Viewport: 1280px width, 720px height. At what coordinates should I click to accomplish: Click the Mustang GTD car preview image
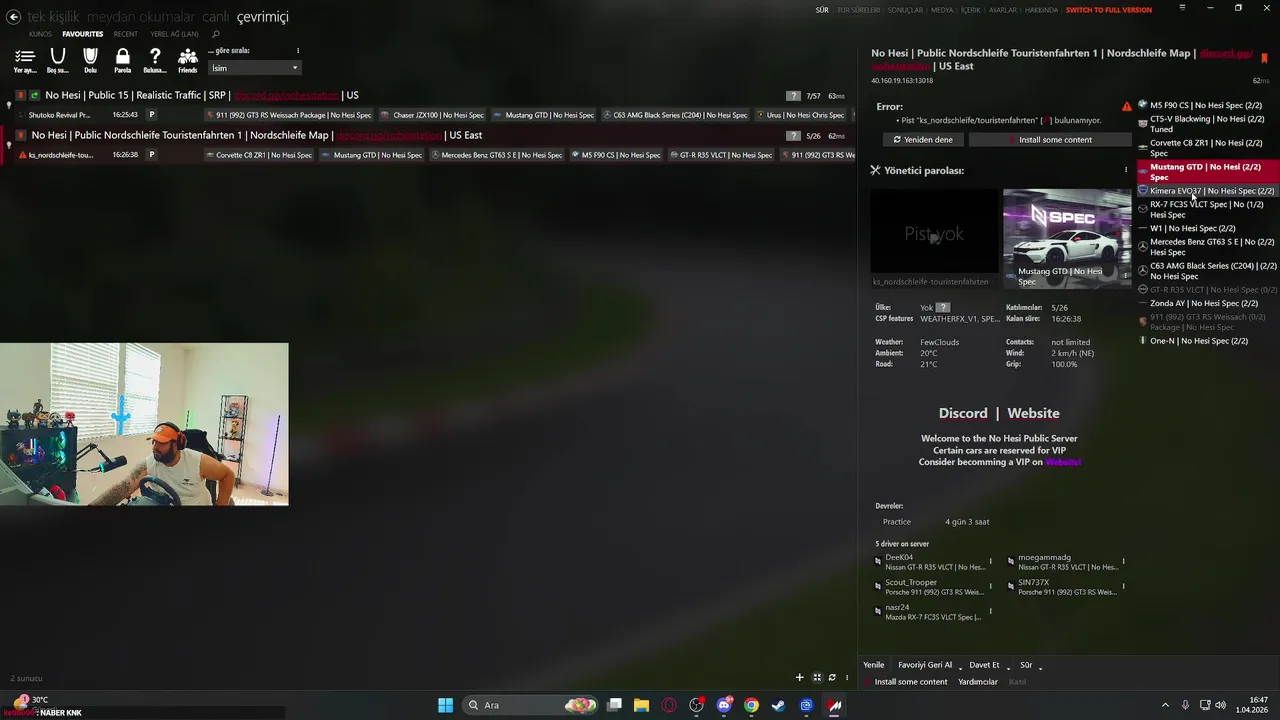[x=1067, y=238]
